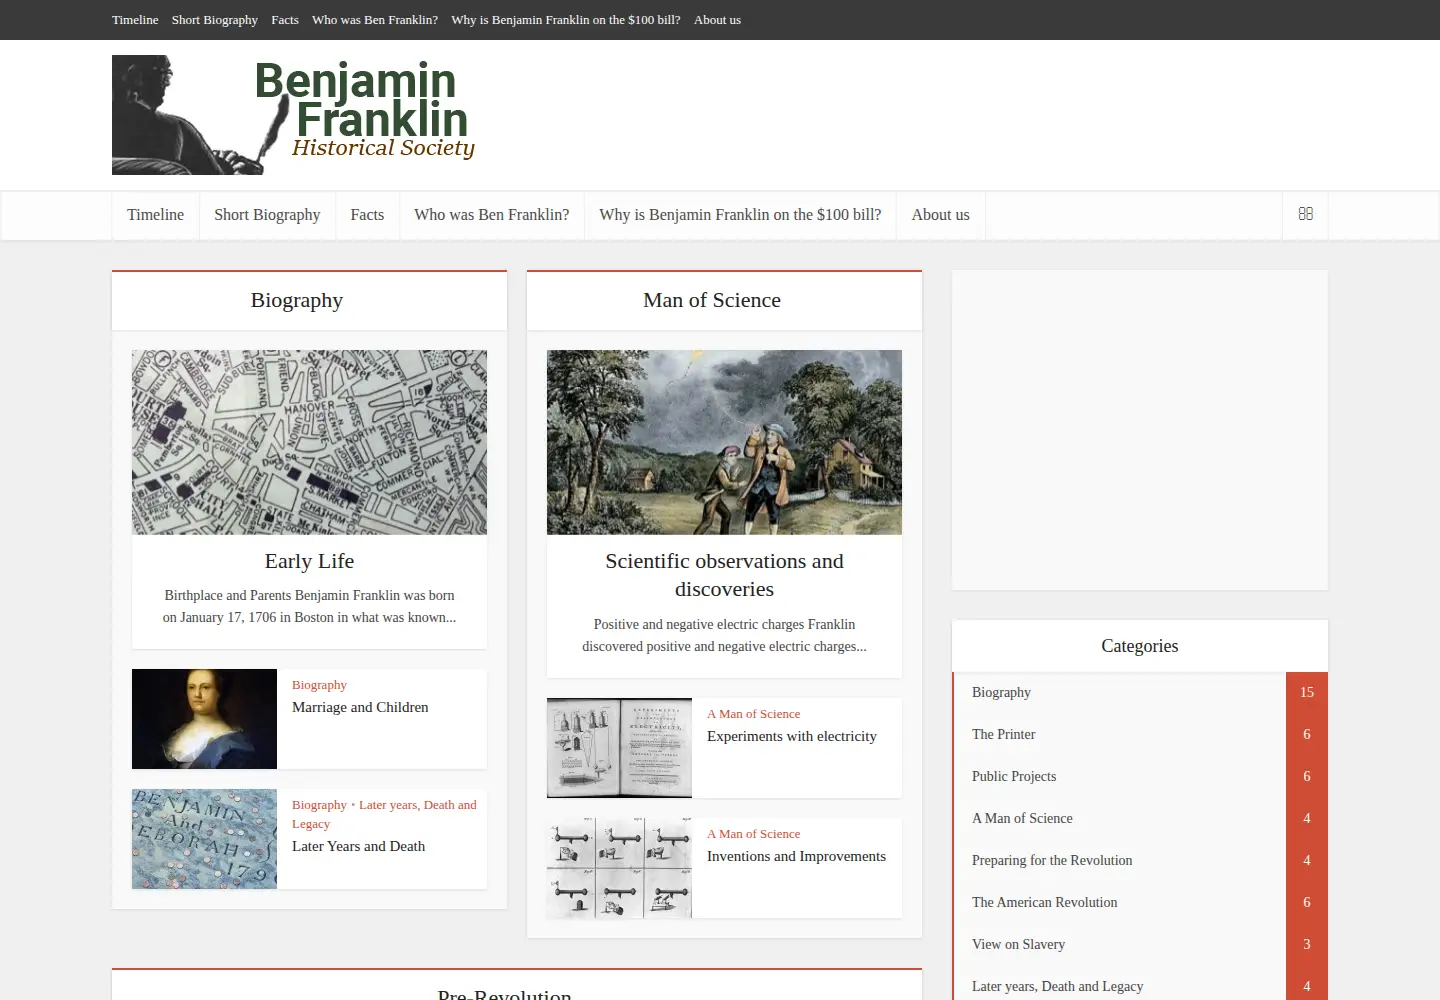Click the $100 bill link in the top bar
Viewport: 1440px width, 1000px height.
566,20
